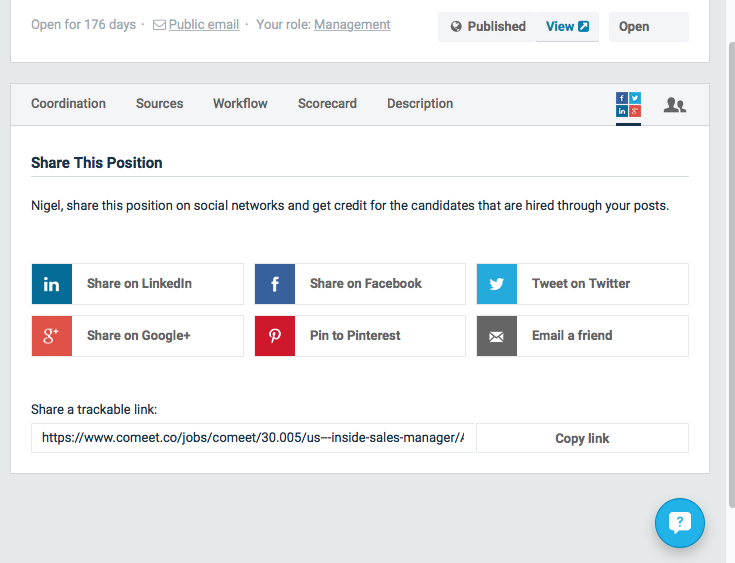
Task: Click the Email a friend label
Action: tap(572, 336)
